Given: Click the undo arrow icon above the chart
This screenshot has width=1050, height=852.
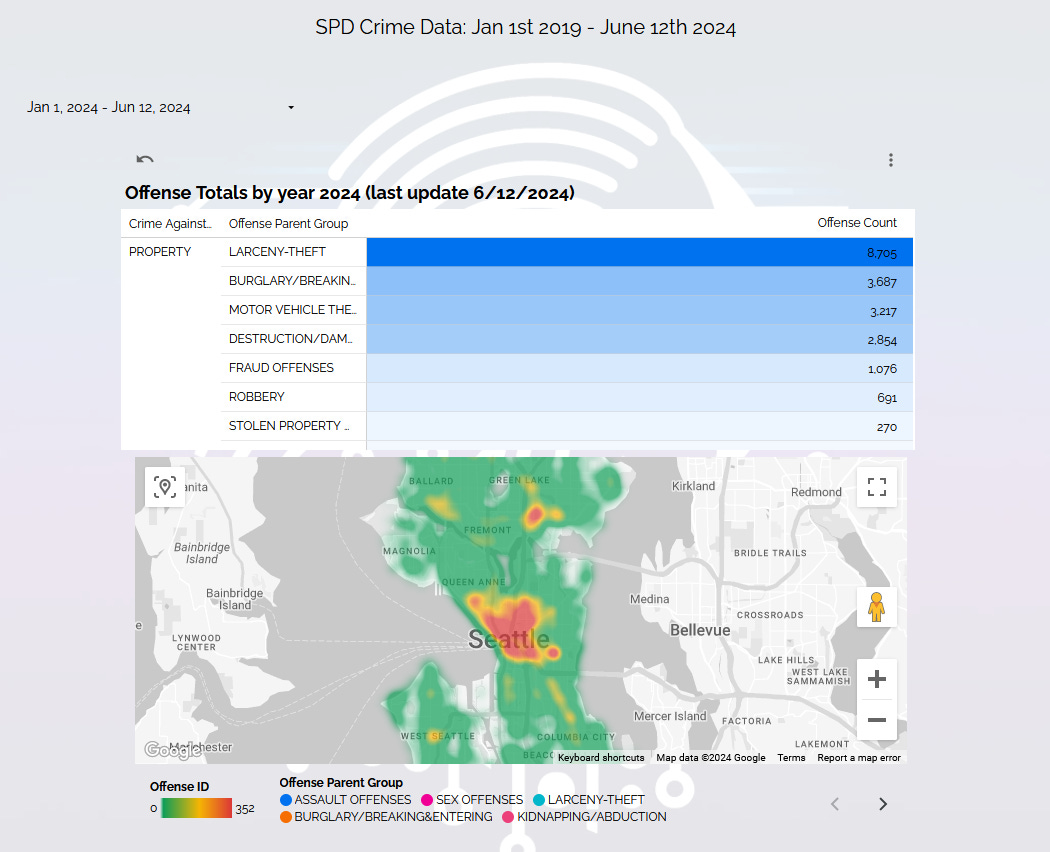Looking at the screenshot, I should (x=144, y=159).
